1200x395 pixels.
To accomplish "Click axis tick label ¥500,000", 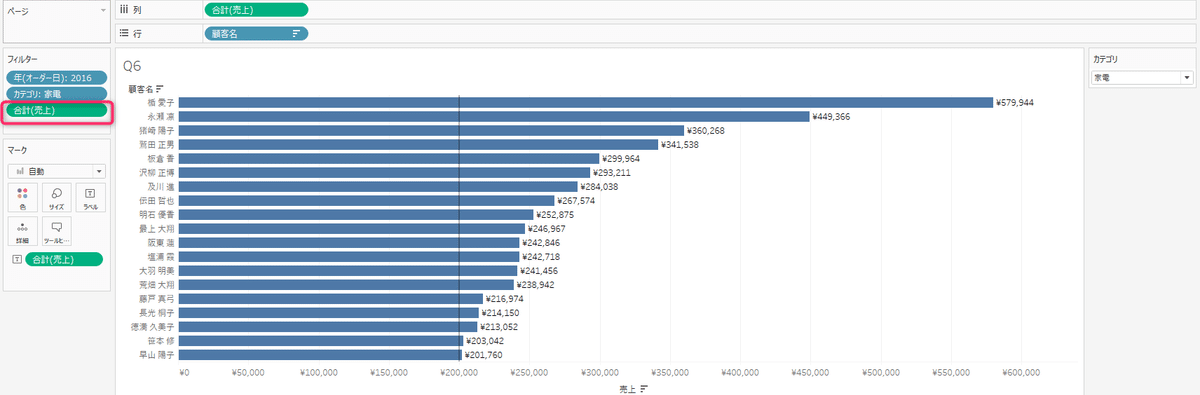I will pos(881,373).
